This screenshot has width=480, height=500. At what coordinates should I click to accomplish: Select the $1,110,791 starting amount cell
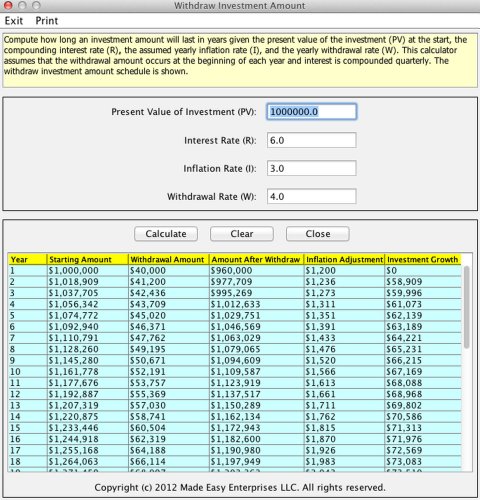pos(88,338)
